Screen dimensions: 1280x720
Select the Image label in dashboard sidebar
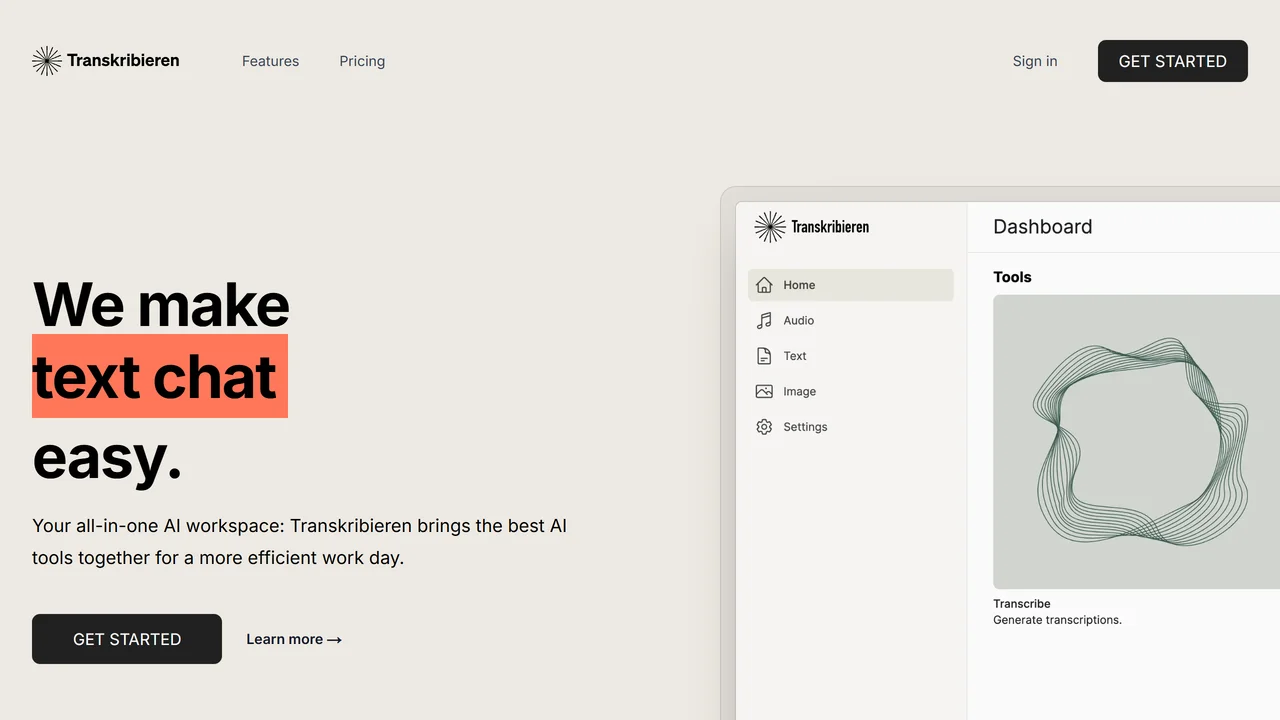click(800, 392)
